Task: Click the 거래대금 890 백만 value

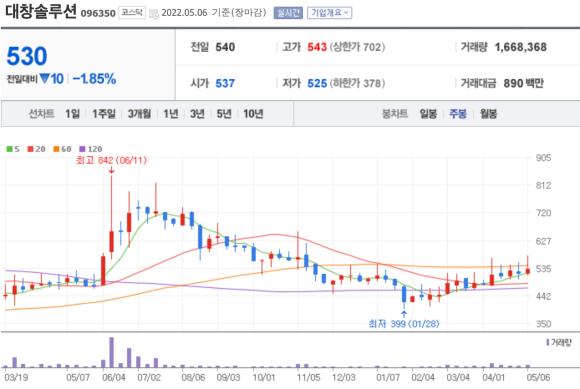Action: click(x=523, y=84)
